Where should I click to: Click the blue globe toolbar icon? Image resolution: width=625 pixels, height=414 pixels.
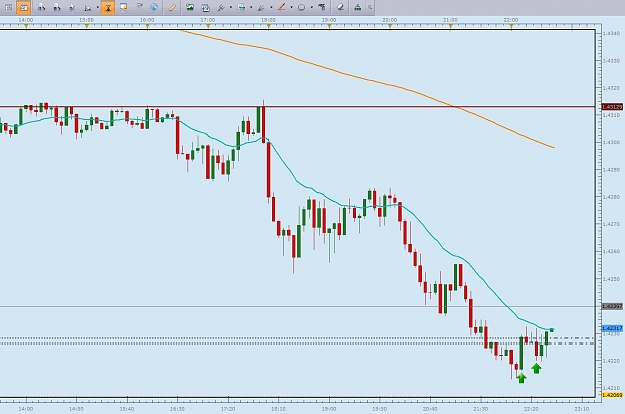pyautogui.click(x=154, y=7)
